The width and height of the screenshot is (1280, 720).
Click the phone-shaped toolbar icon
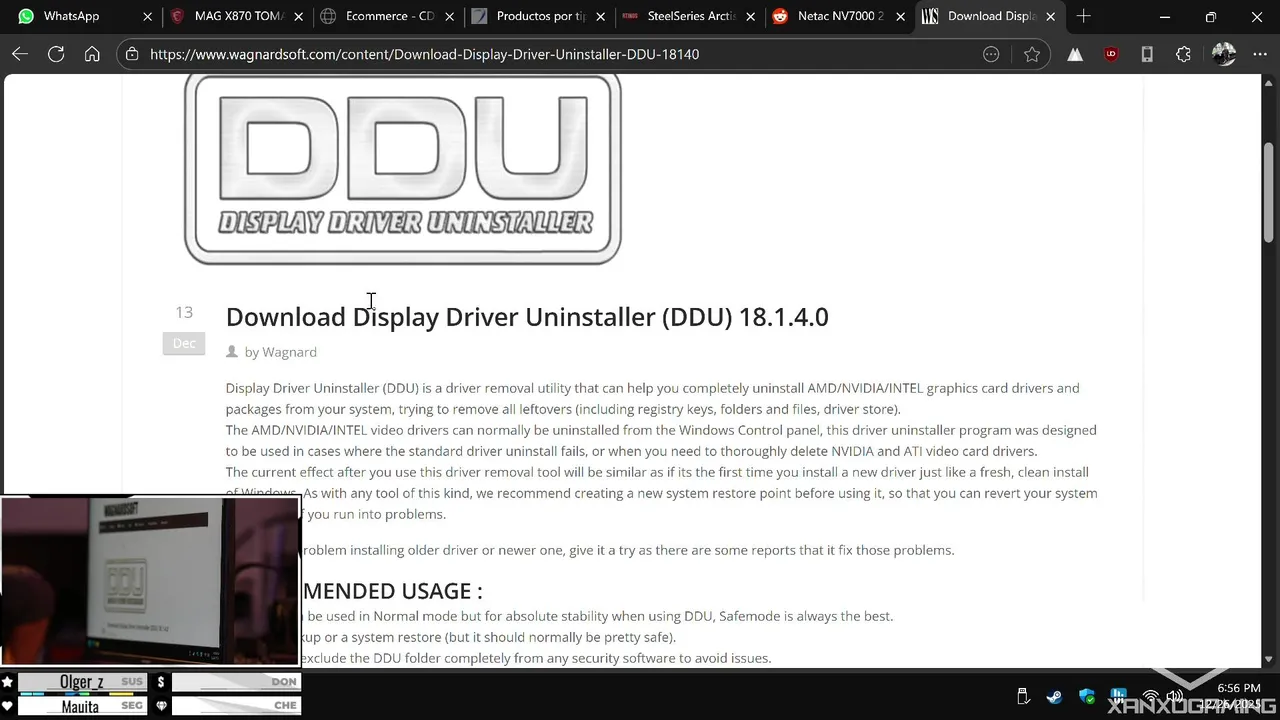coord(1147,54)
